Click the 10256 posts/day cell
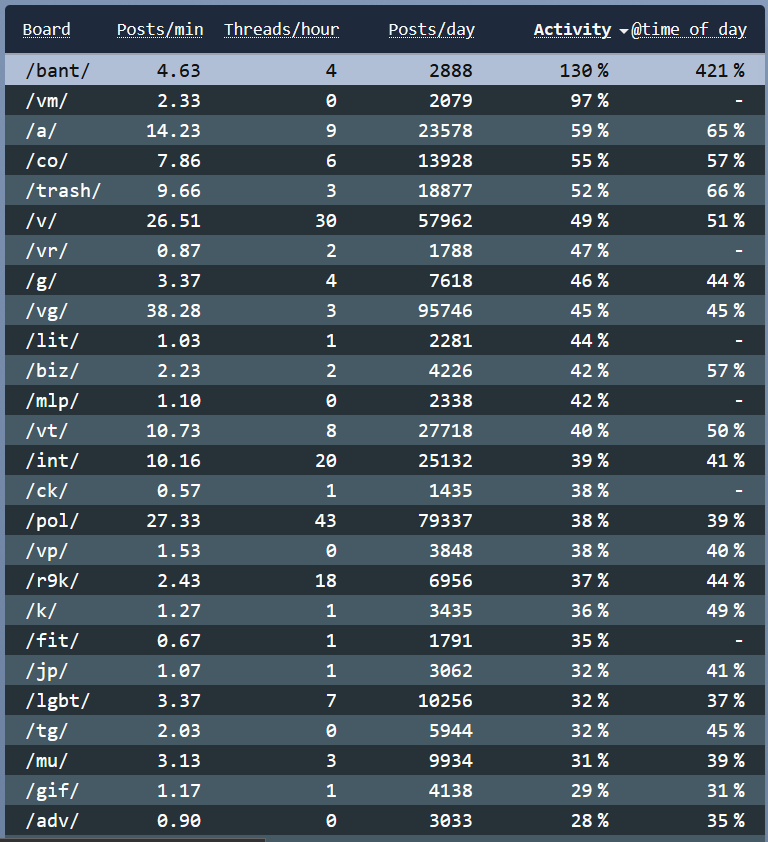The width and height of the screenshot is (768, 842). 446,701
